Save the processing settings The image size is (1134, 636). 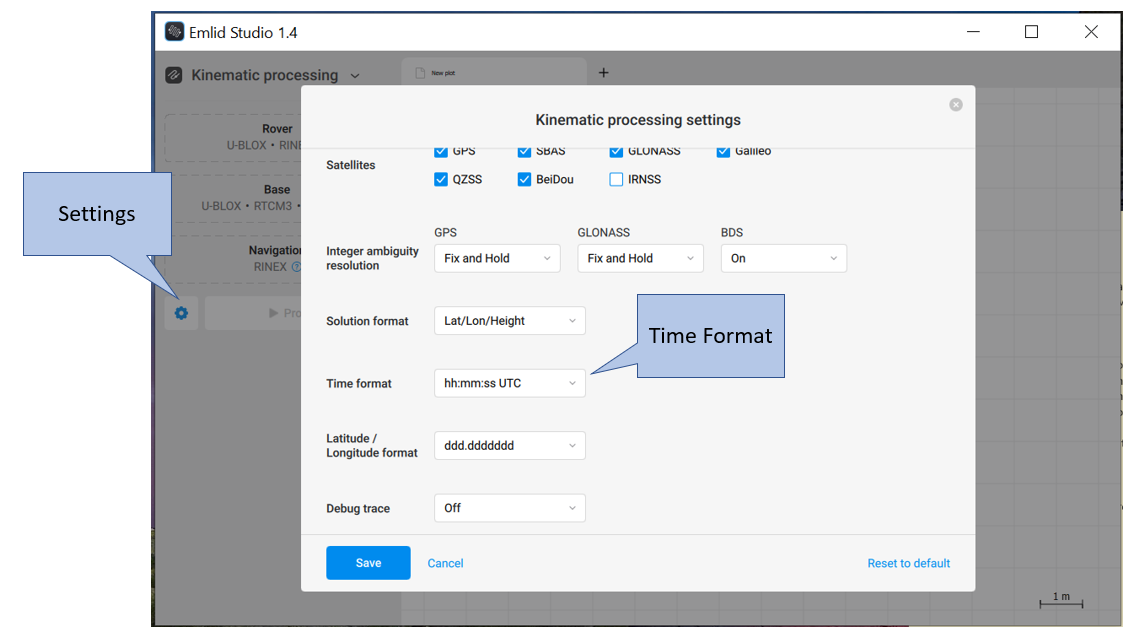(368, 563)
